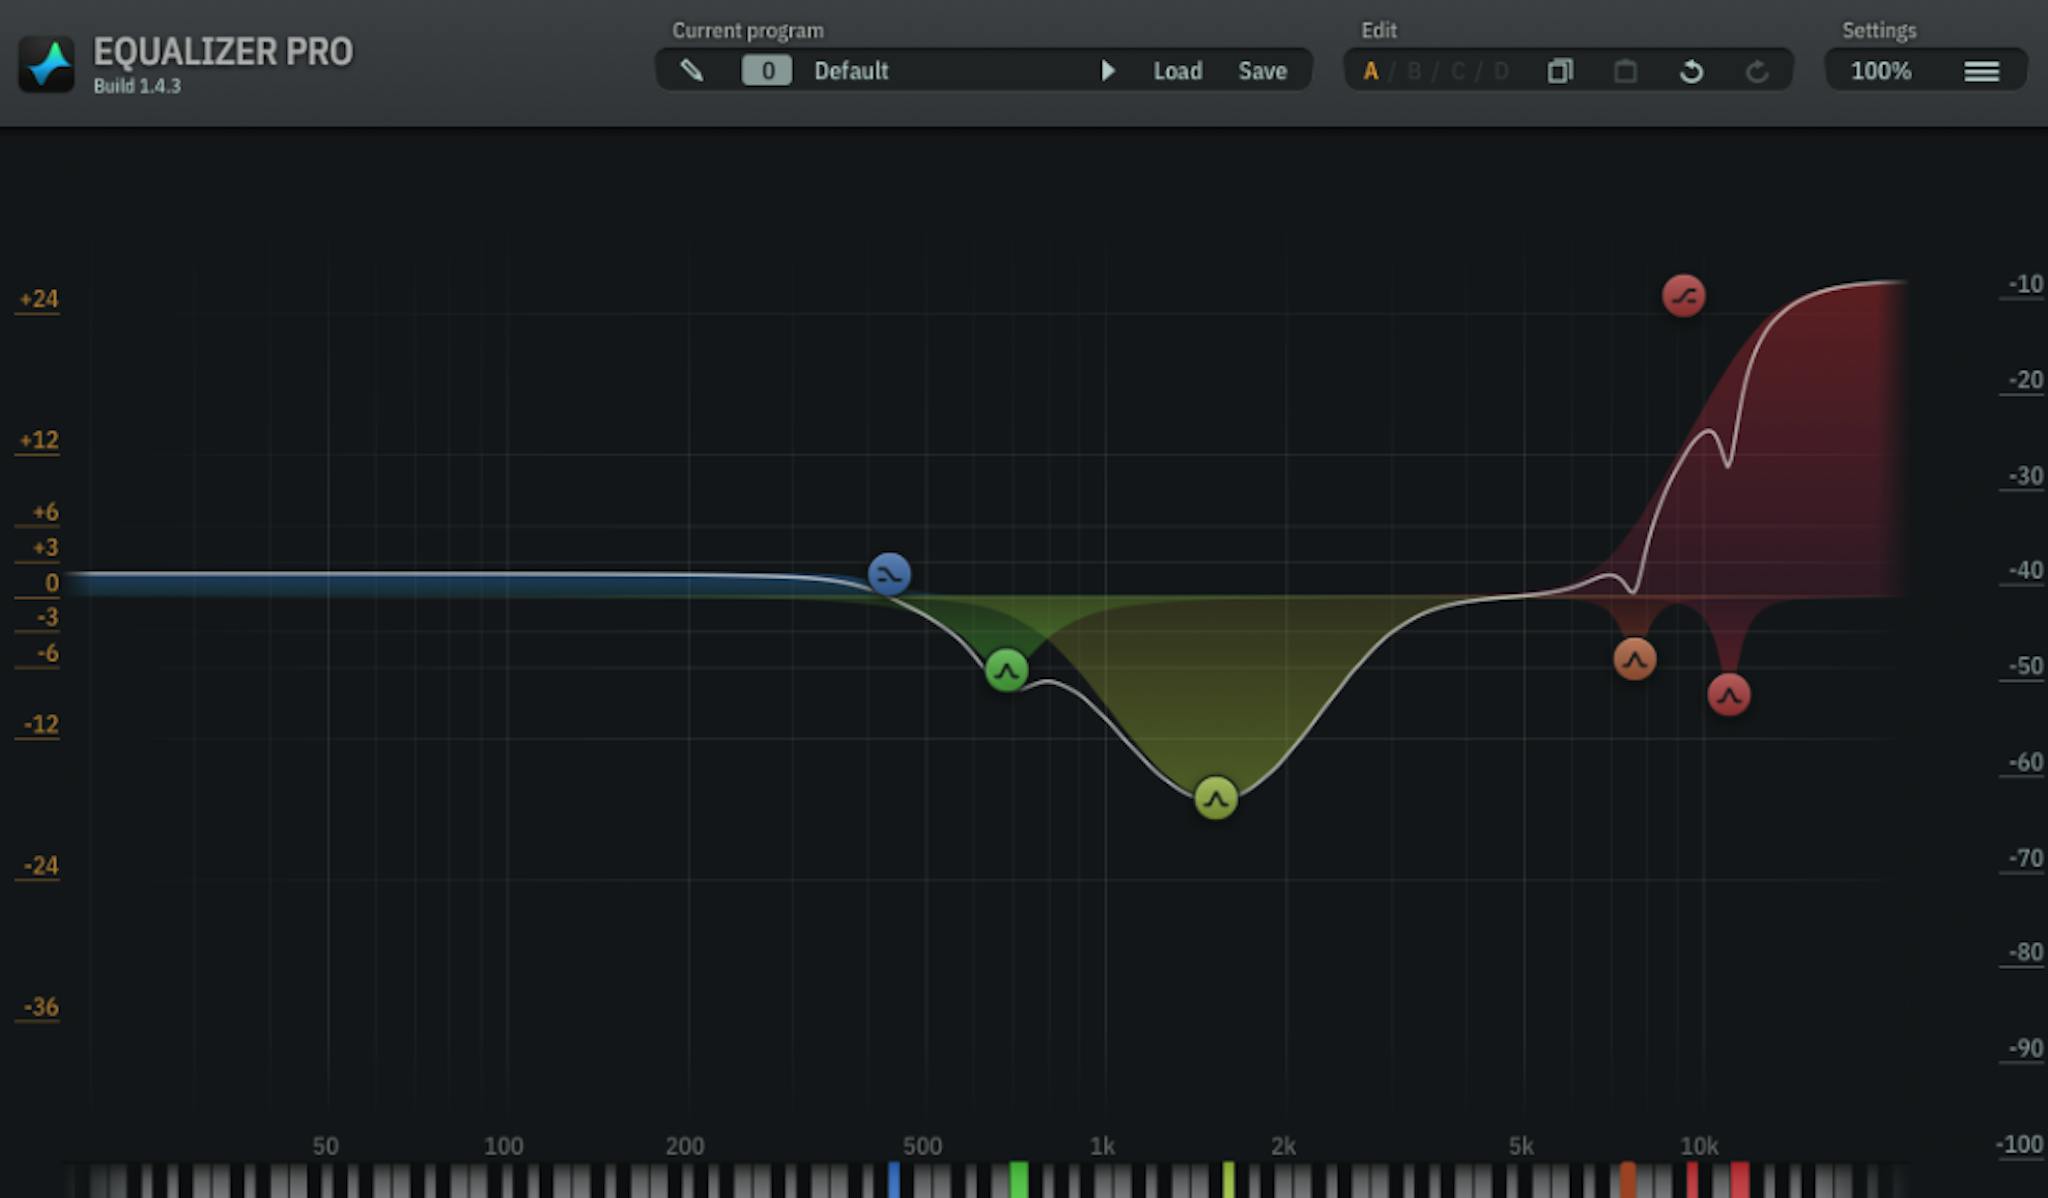Switch to edit state D

click(x=1501, y=71)
